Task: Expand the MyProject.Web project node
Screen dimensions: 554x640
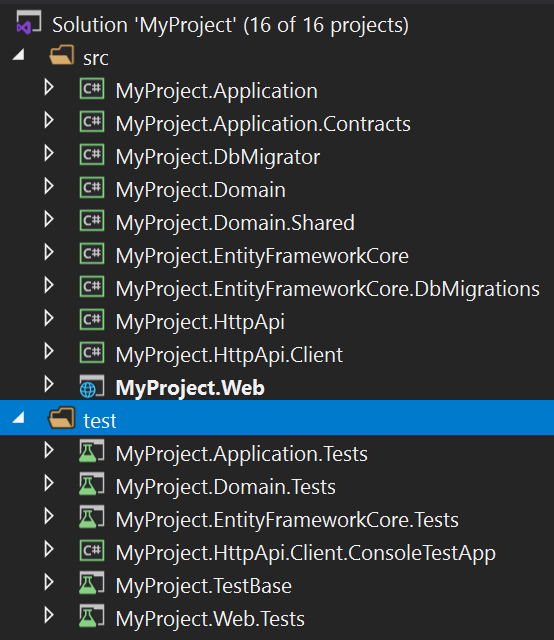Action: pyautogui.click(x=49, y=384)
